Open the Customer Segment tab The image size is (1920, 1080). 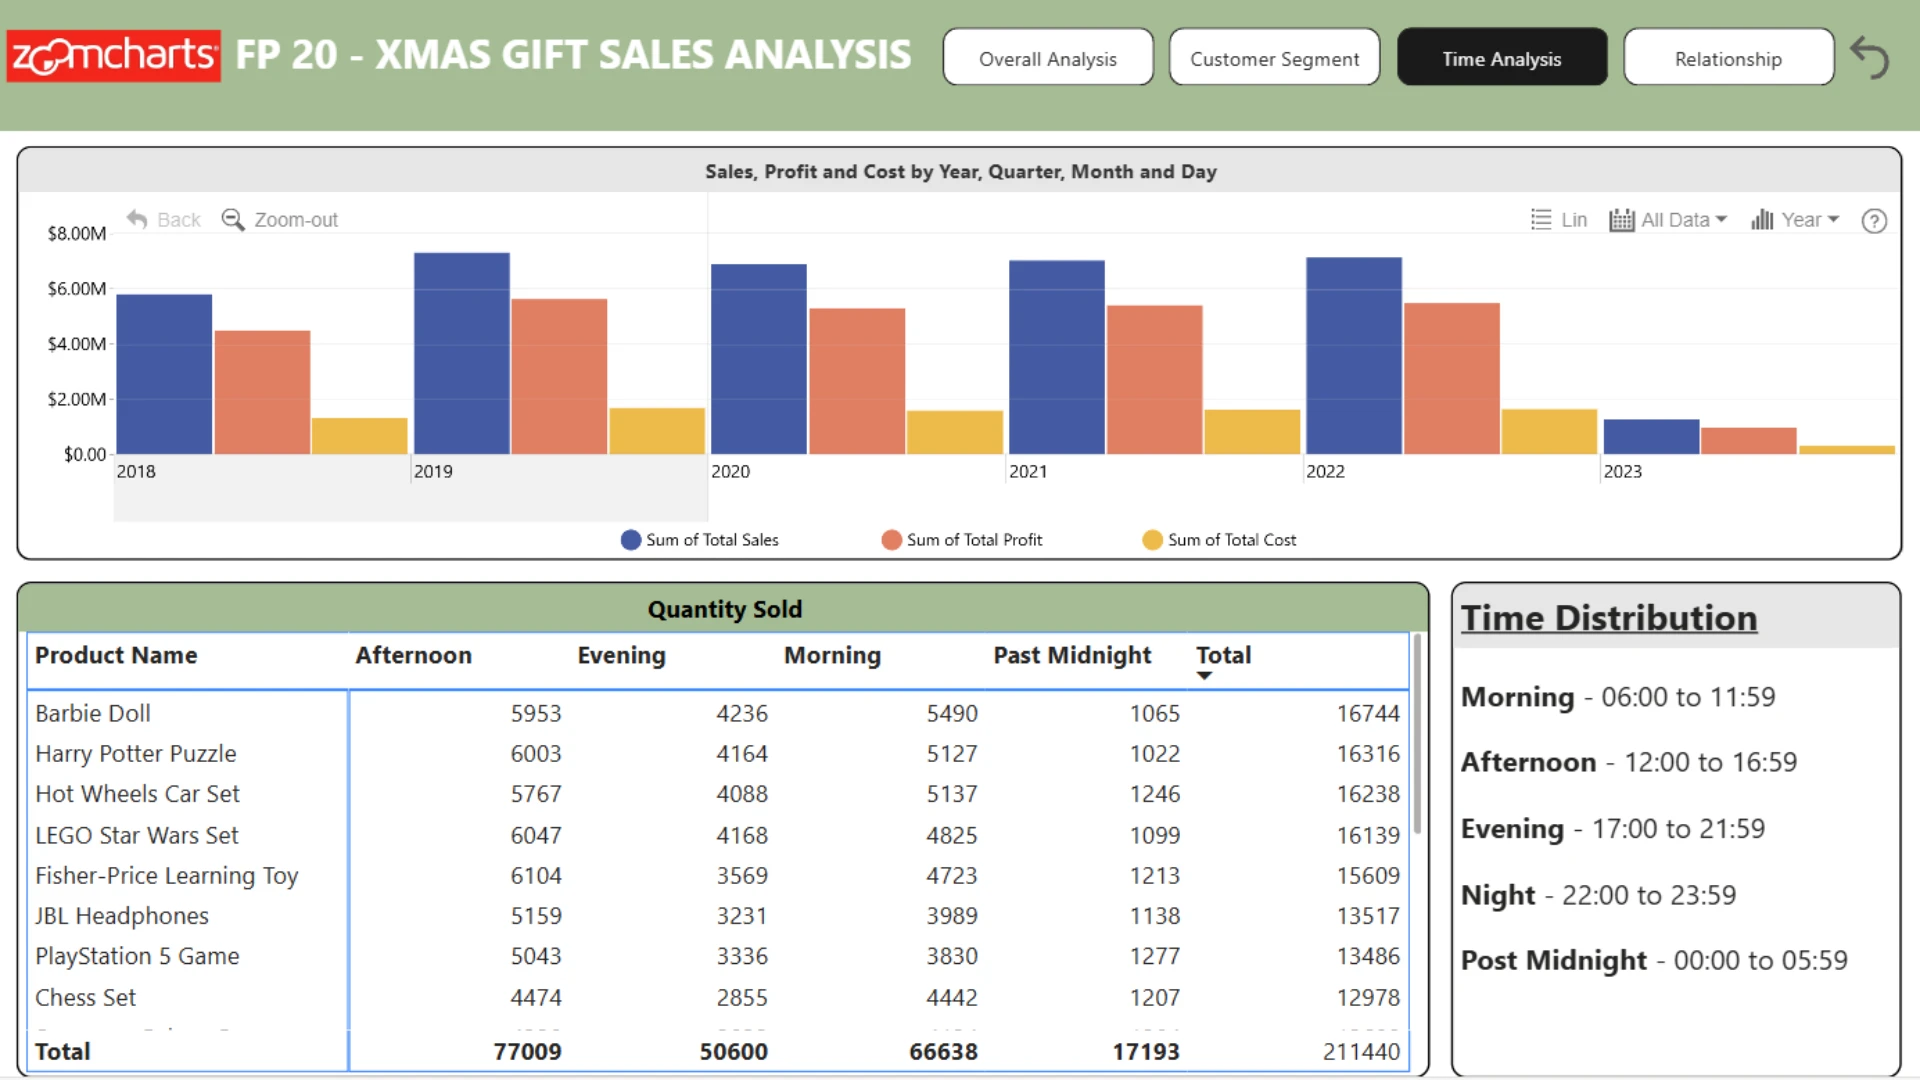click(x=1274, y=57)
